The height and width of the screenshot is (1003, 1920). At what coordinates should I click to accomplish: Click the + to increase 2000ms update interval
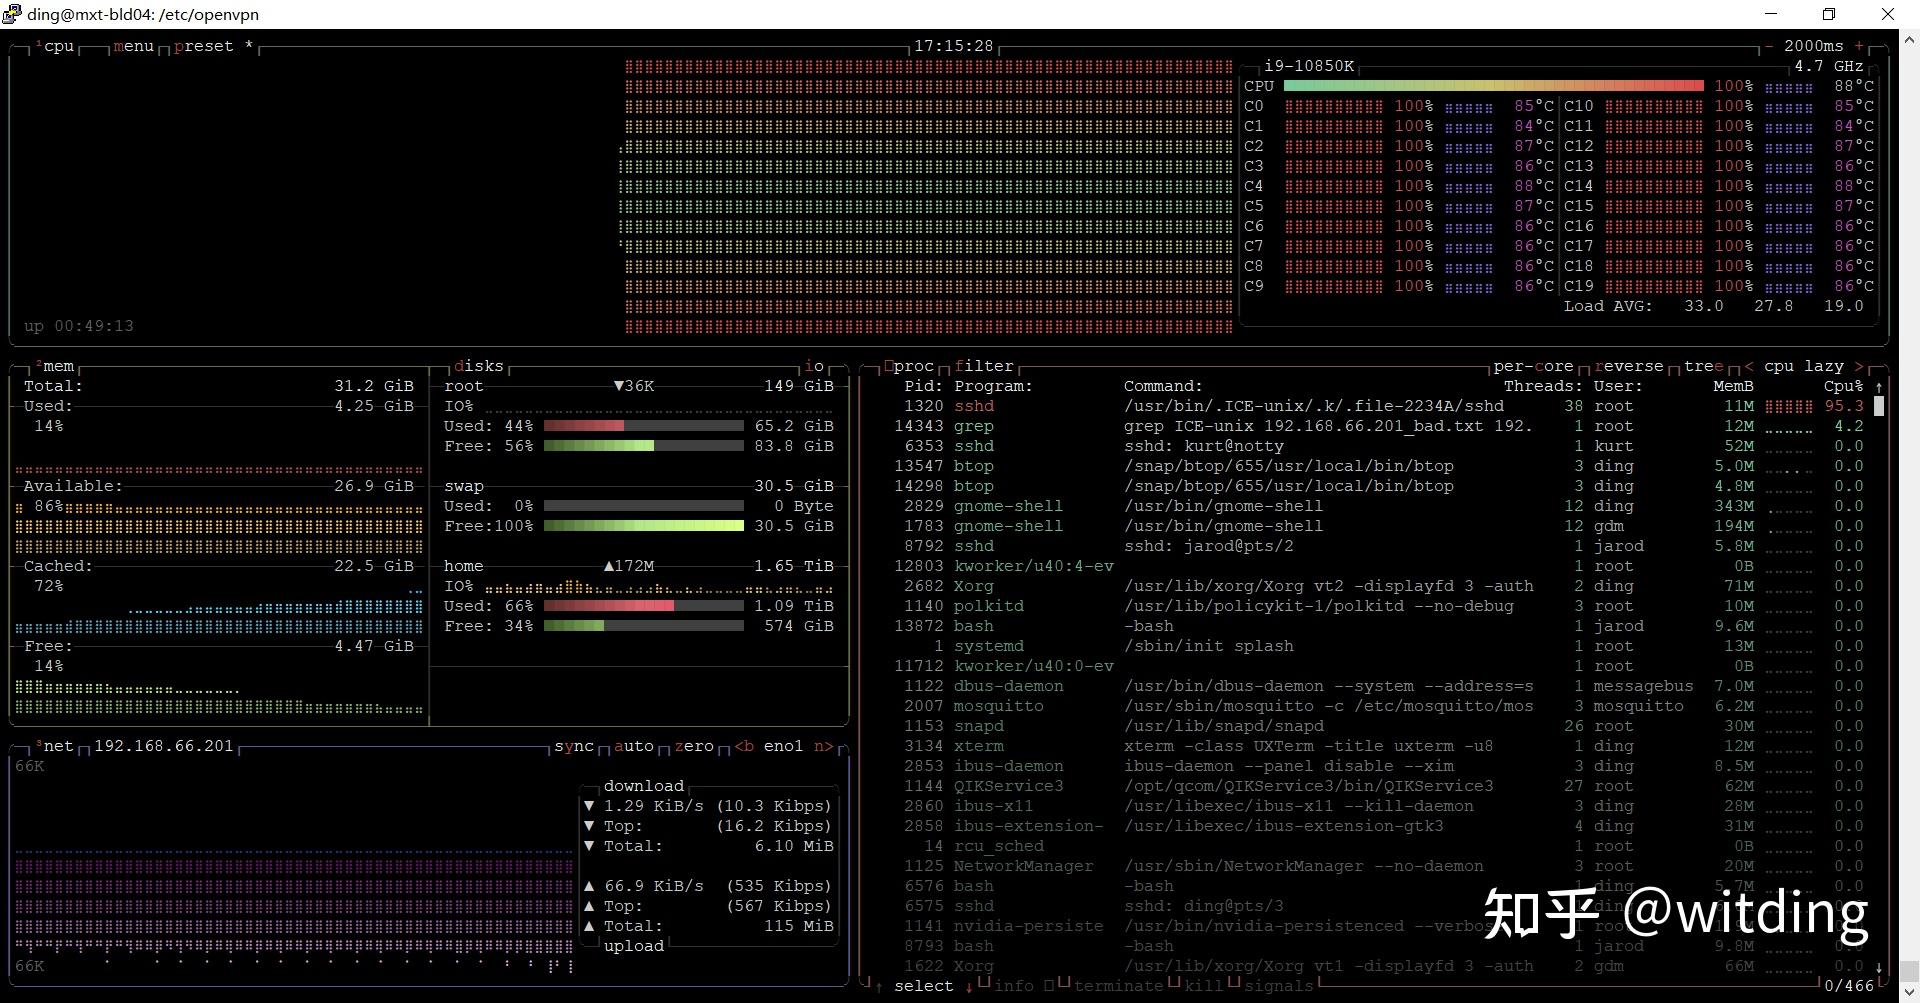[1860, 46]
